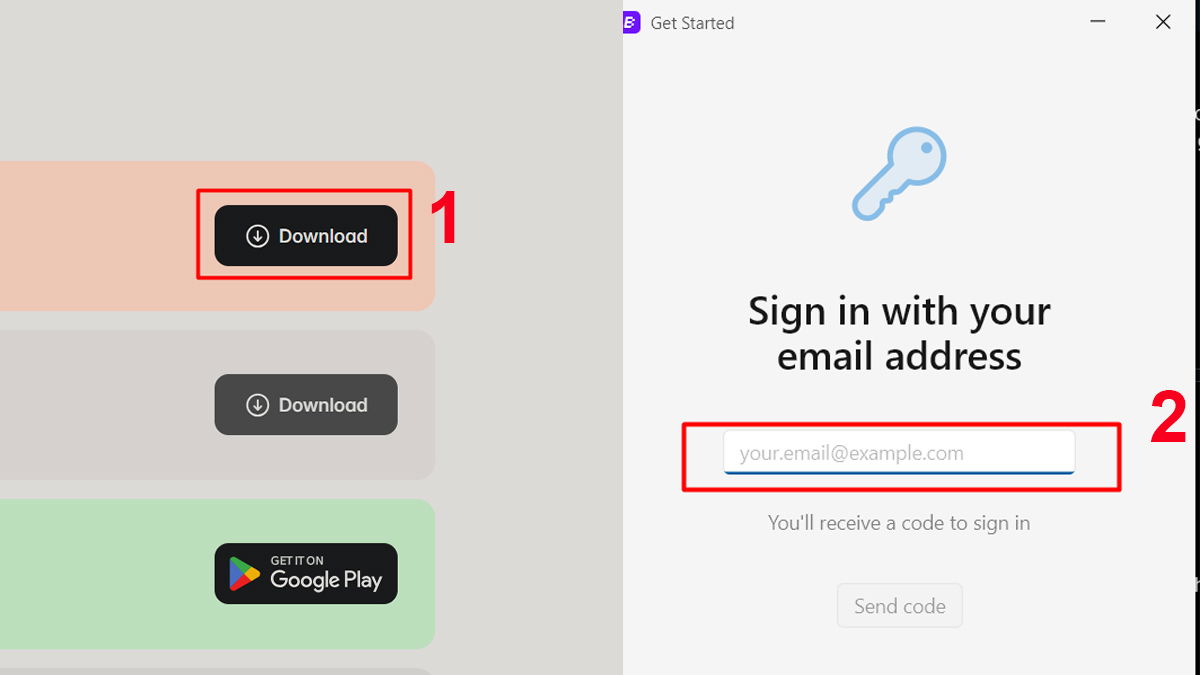Click the arrow icon in the gray Download button
Screen dimensions: 1200x675
click(258, 405)
